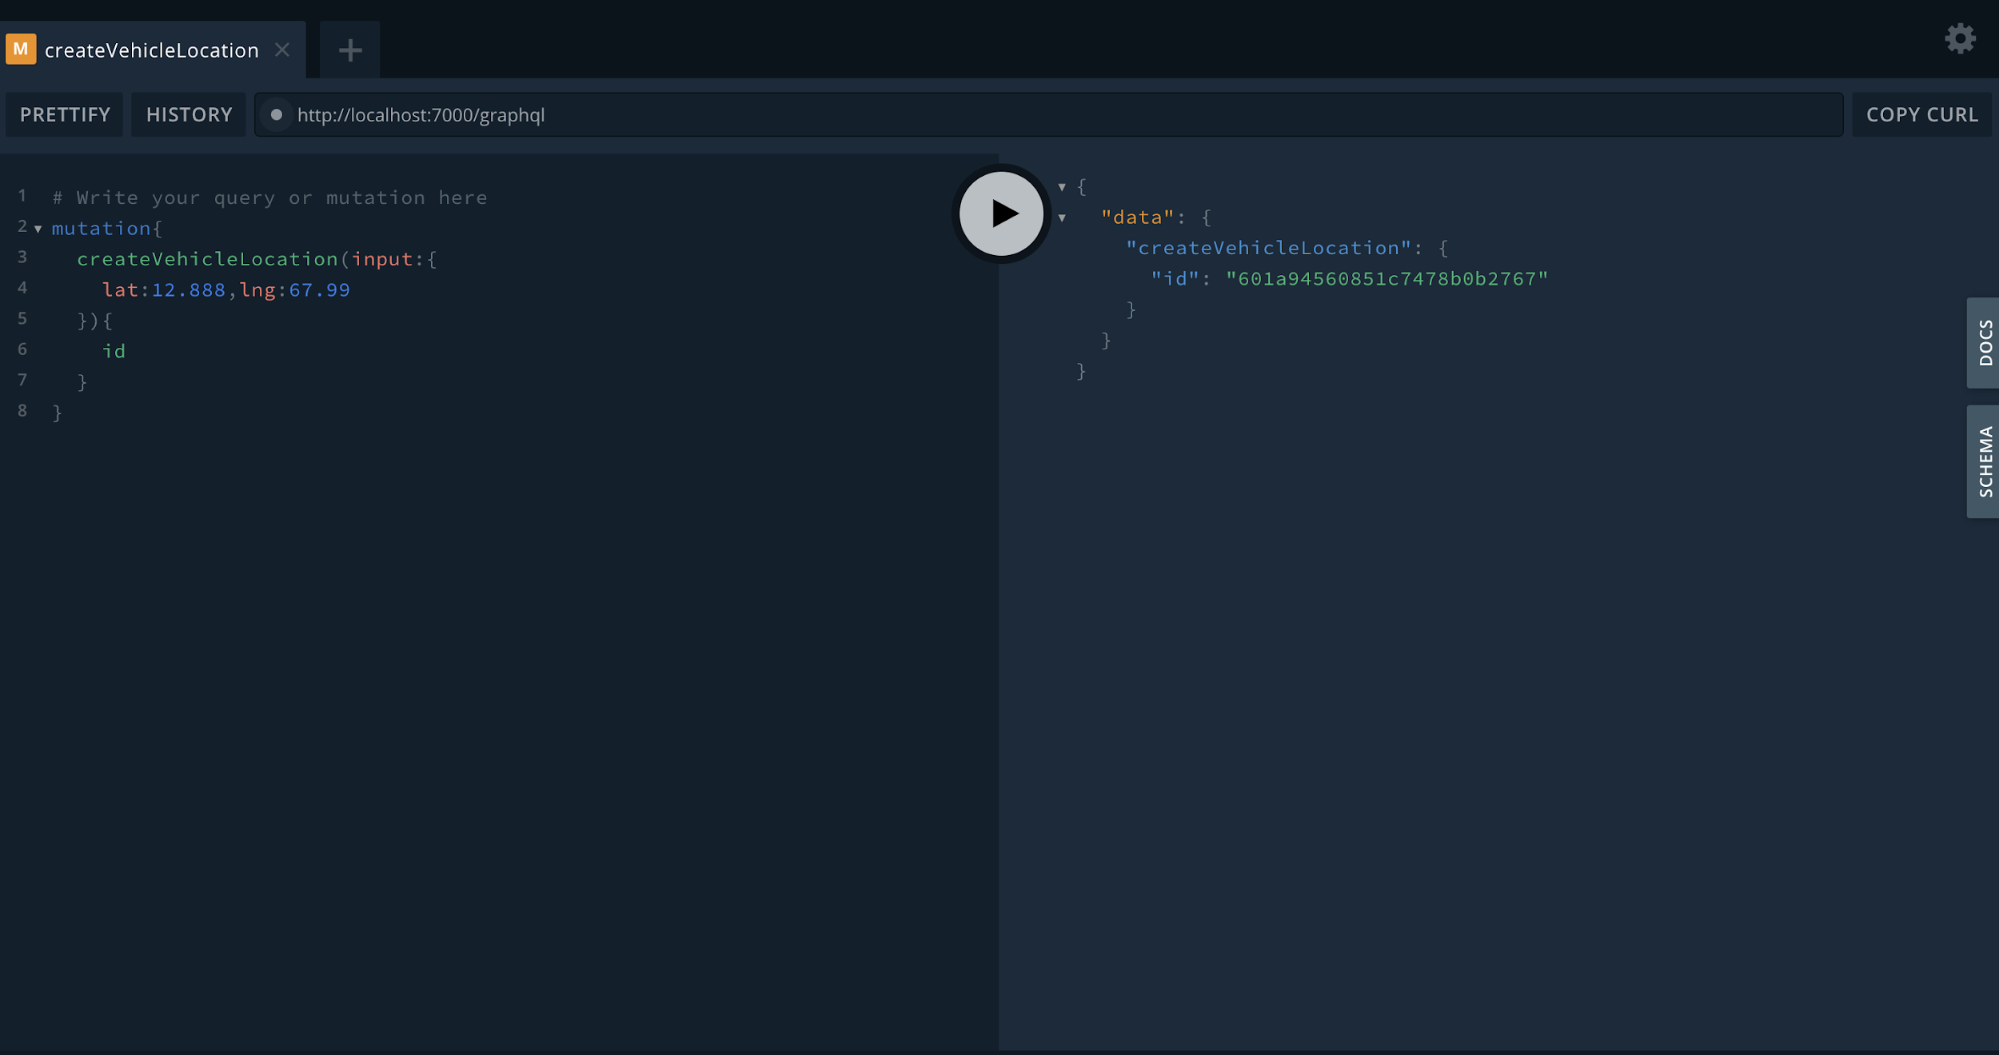Click COPY CURL to copy the request

pyautogui.click(x=1919, y=114)
